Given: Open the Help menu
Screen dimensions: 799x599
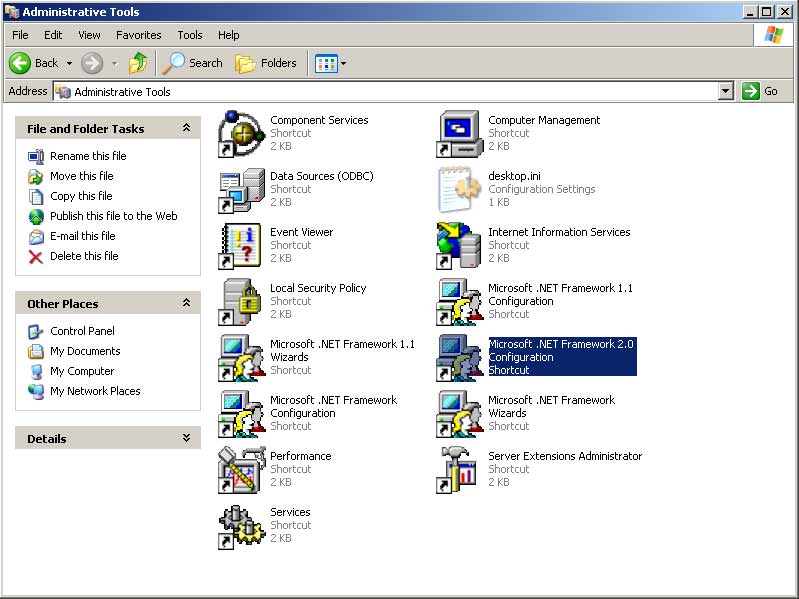Looking at the screenshot, I should 229,35.
